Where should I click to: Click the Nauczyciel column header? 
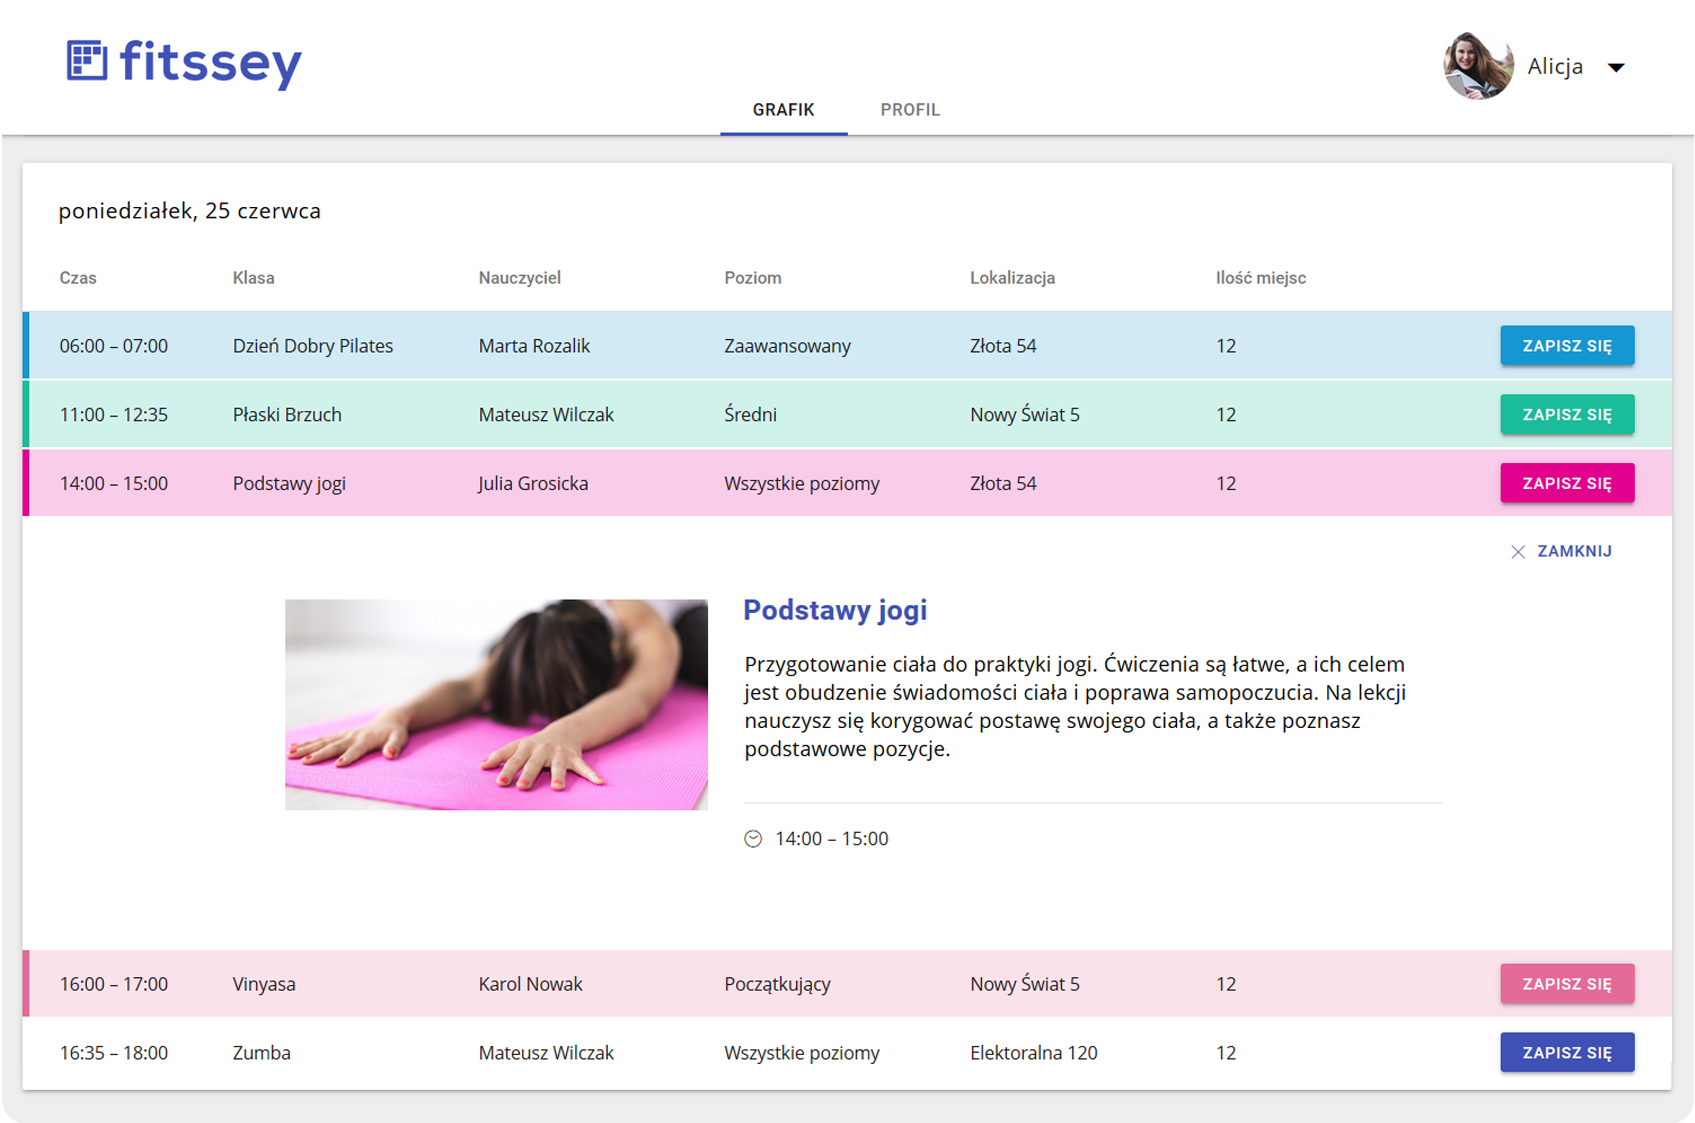point(519,278)
